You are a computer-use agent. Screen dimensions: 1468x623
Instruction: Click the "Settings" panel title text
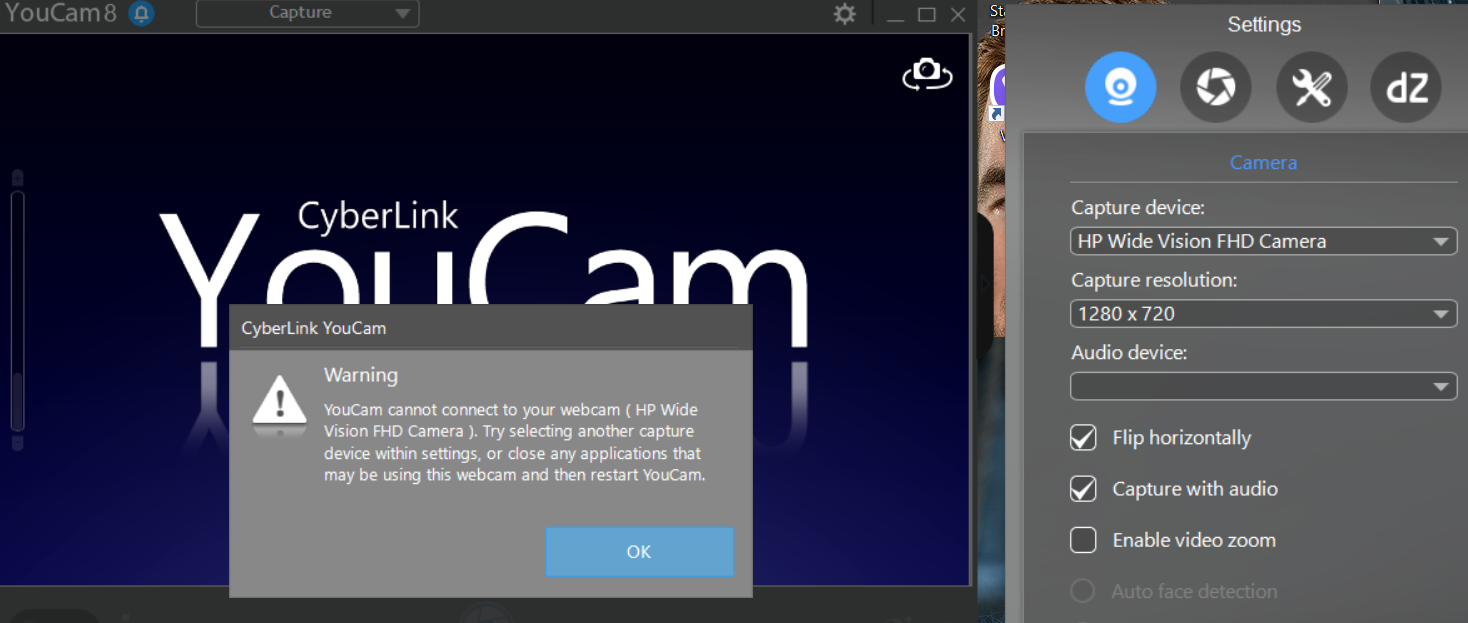[x=1264, y=24]
